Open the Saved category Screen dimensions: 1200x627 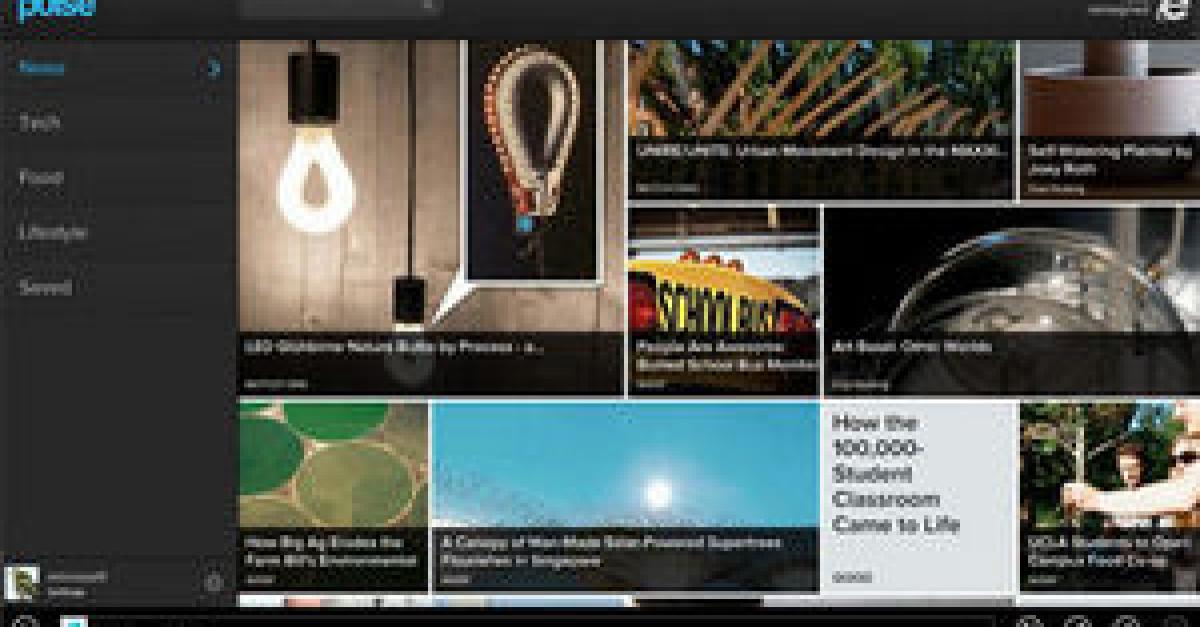tap(45, 287)
